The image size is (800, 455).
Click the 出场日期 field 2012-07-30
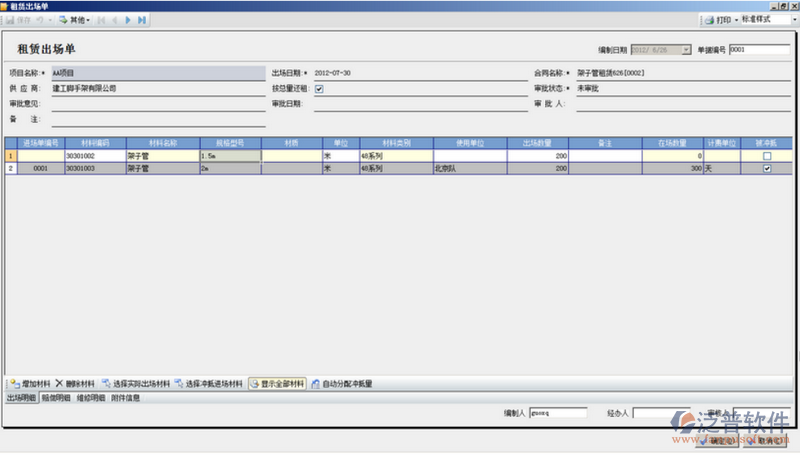420,73
